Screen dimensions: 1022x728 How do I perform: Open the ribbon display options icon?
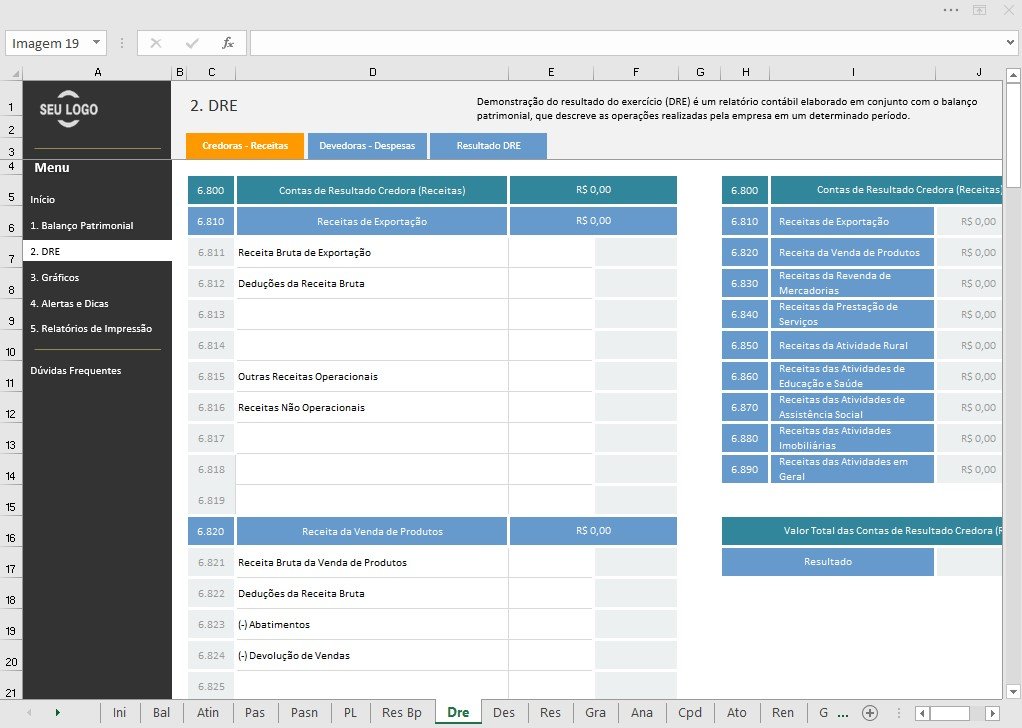pyautogui.click(x=979, y=10)
